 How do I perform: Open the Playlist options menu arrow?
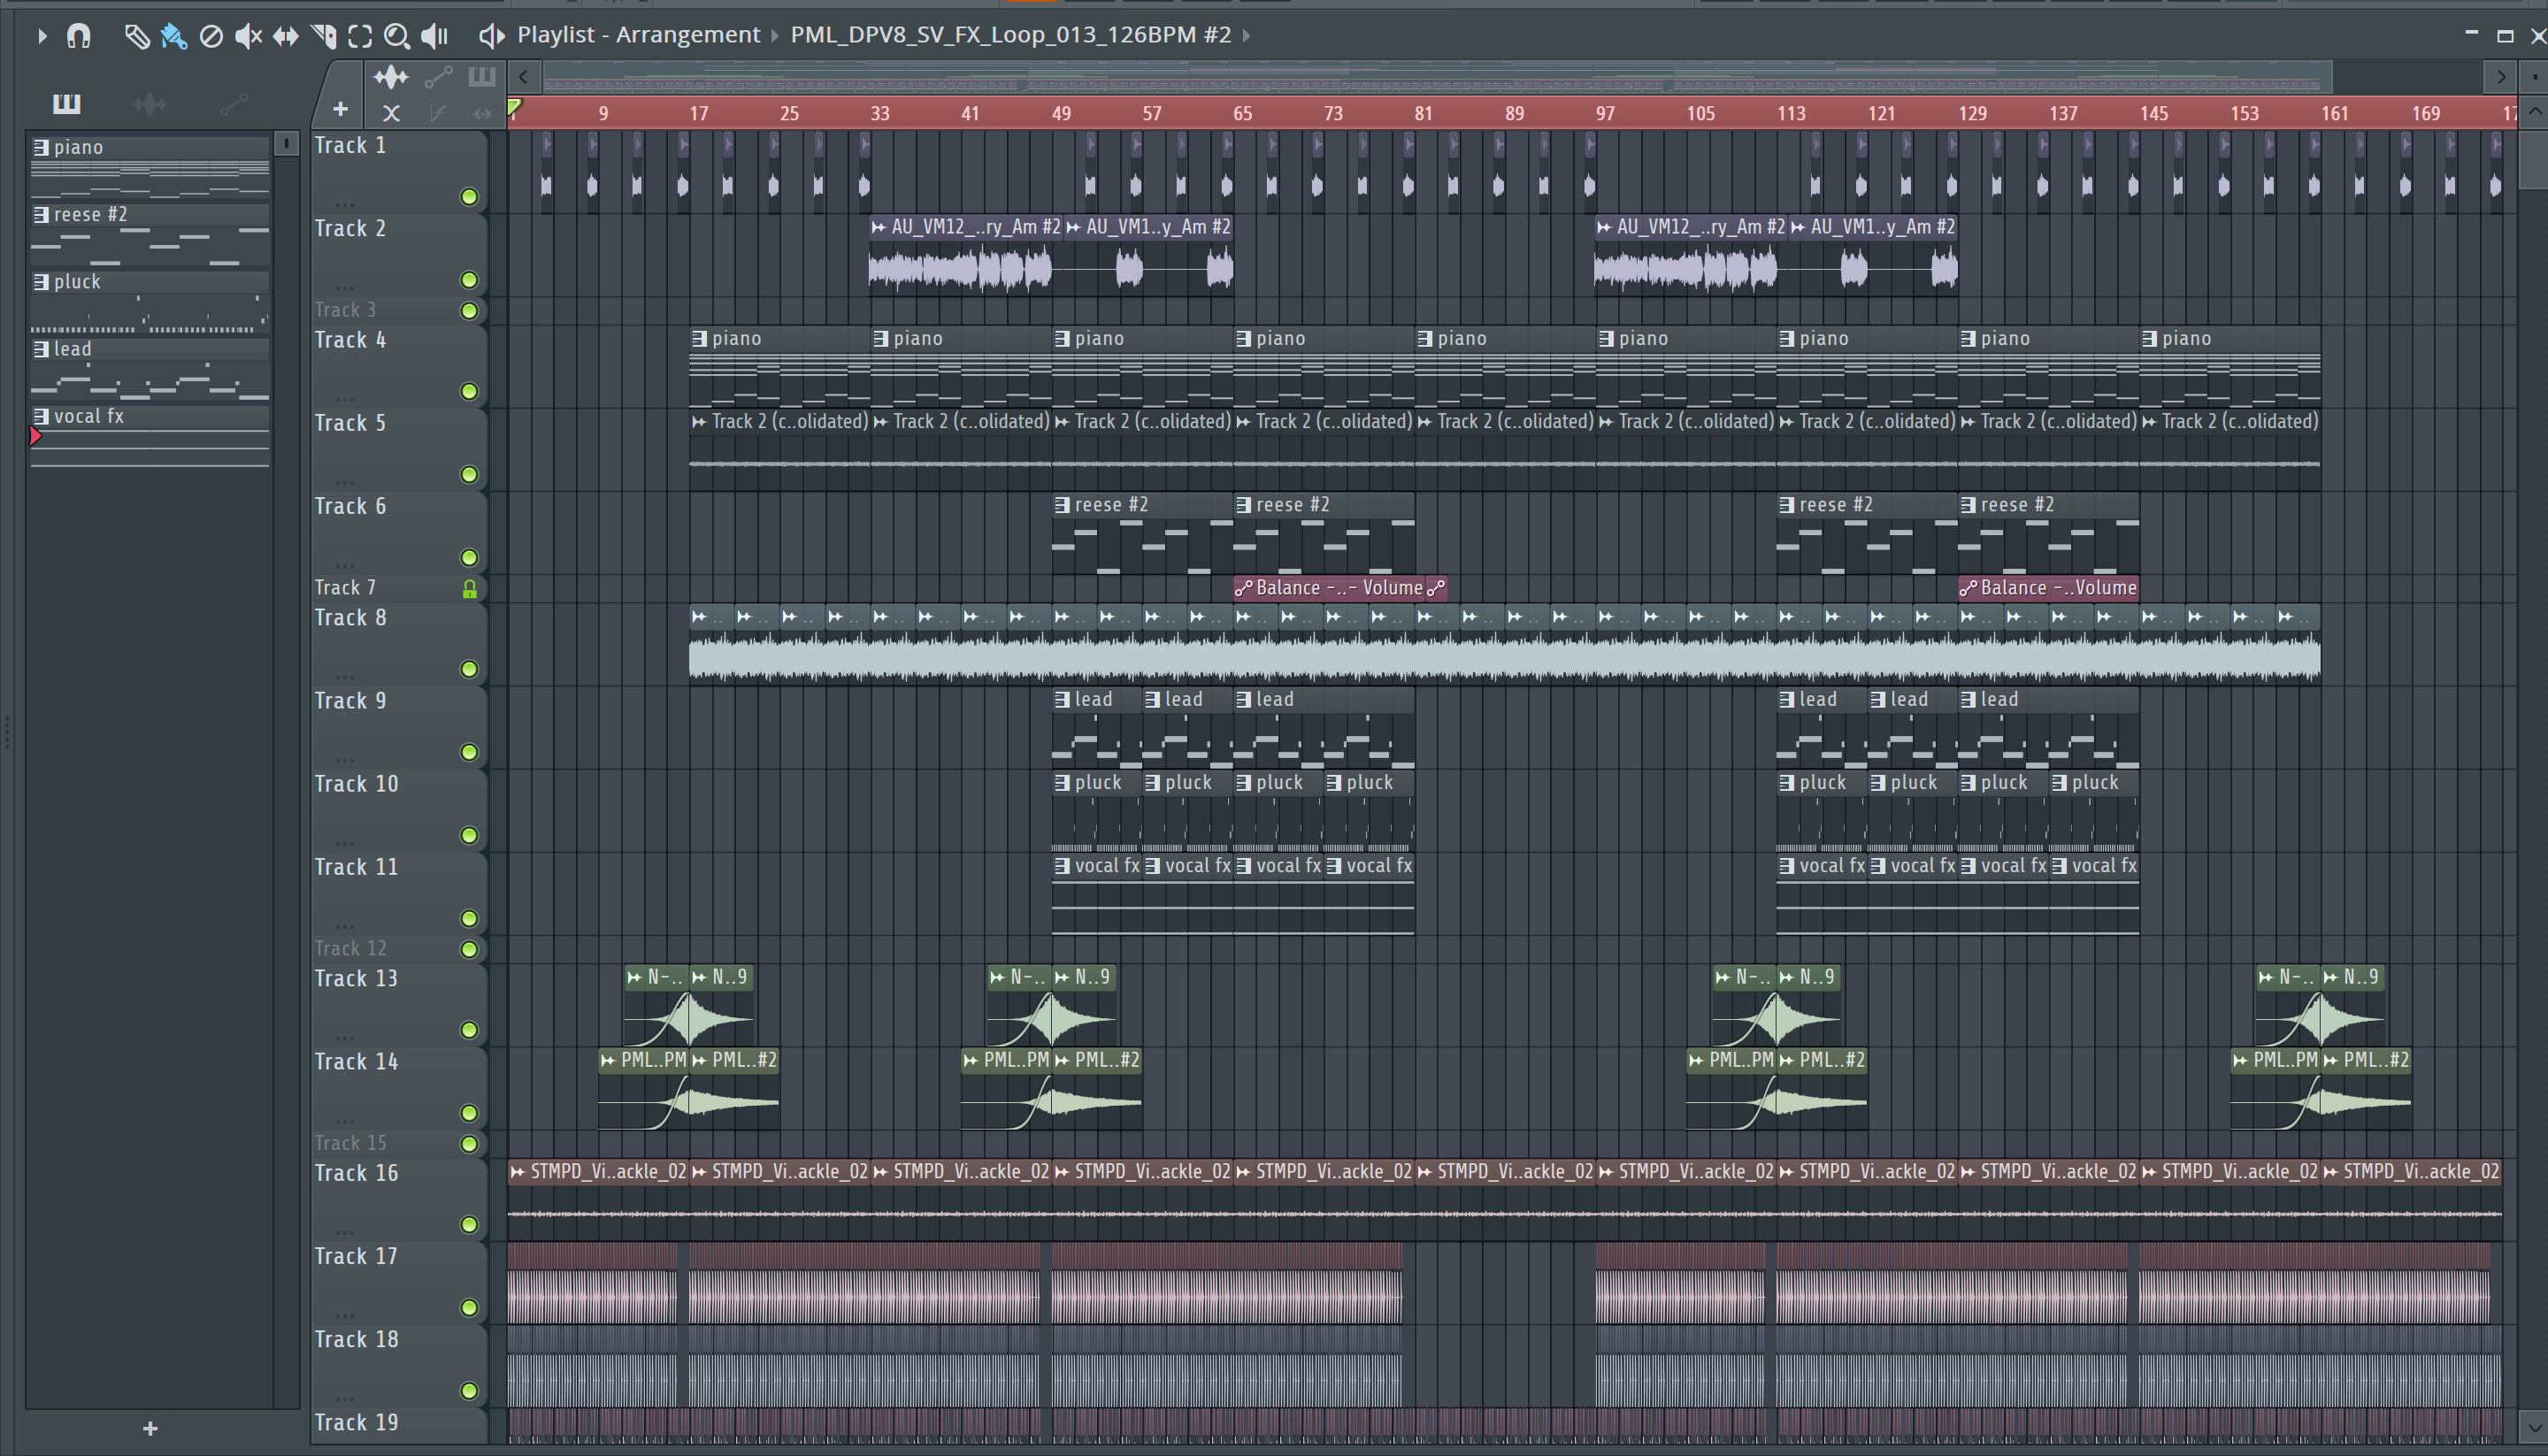tap(41, 36)
